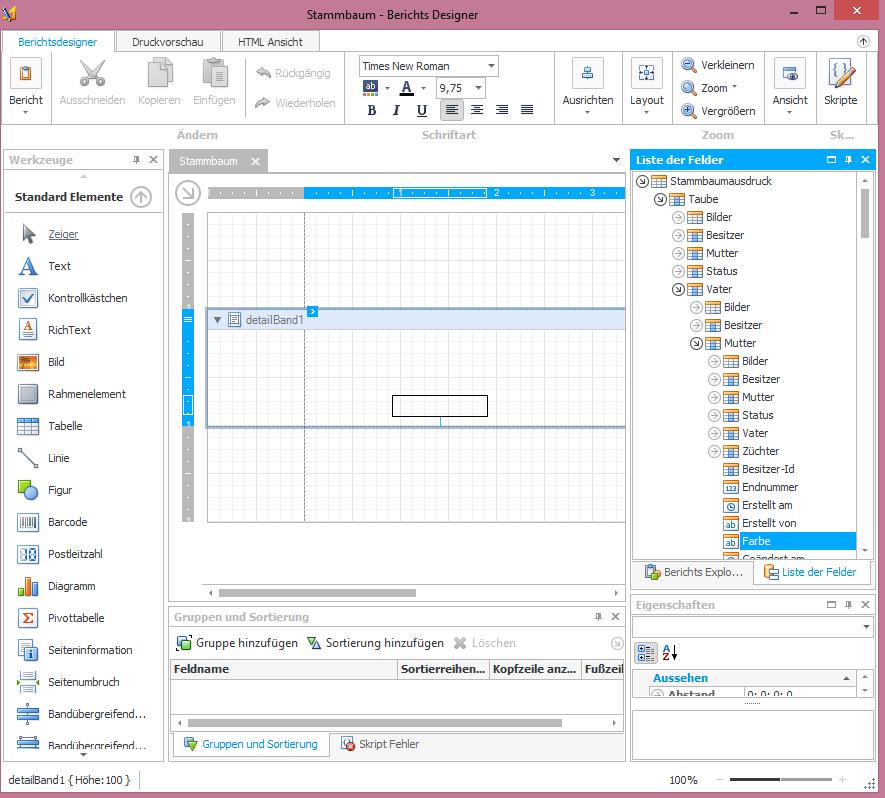Switch to the Druckvorschau tab
885x798 pixels.
pyautogui.click(x=168, y=42)
